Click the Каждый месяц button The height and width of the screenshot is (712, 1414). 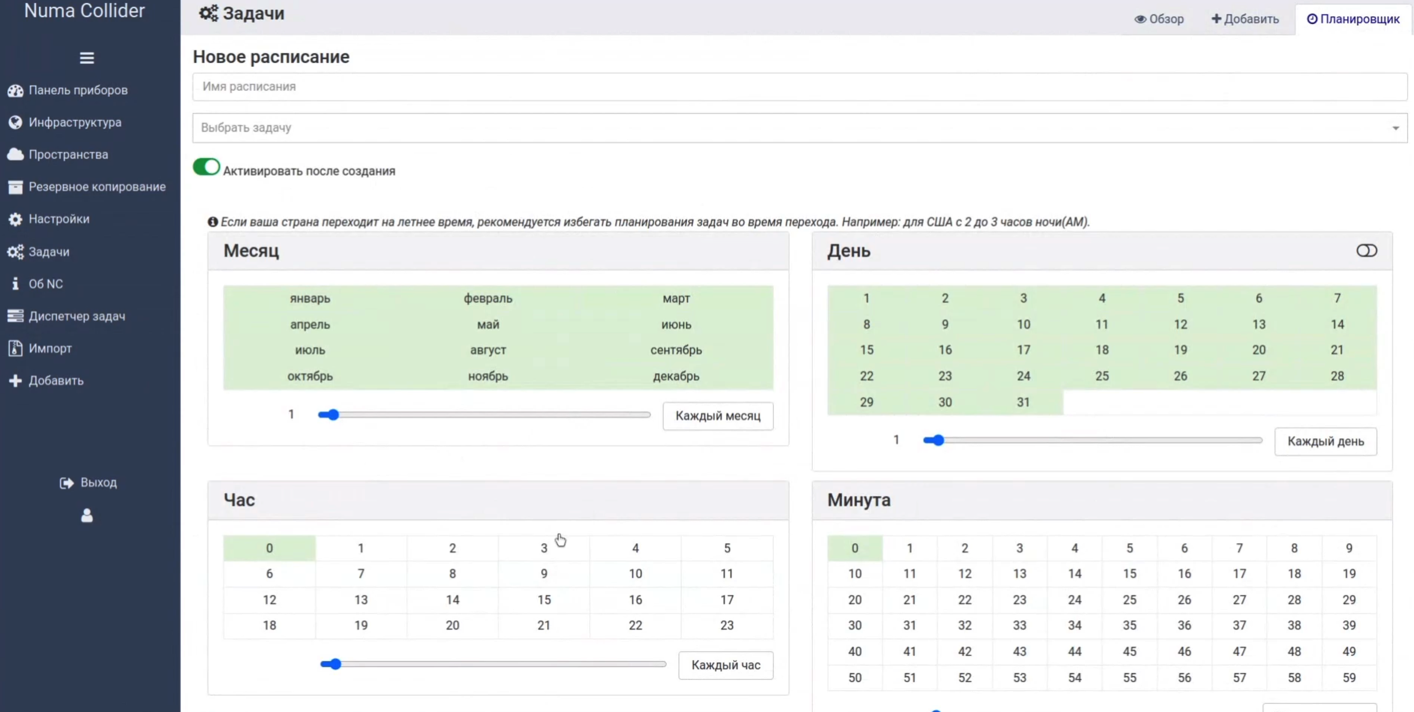(x=717, y=416)
